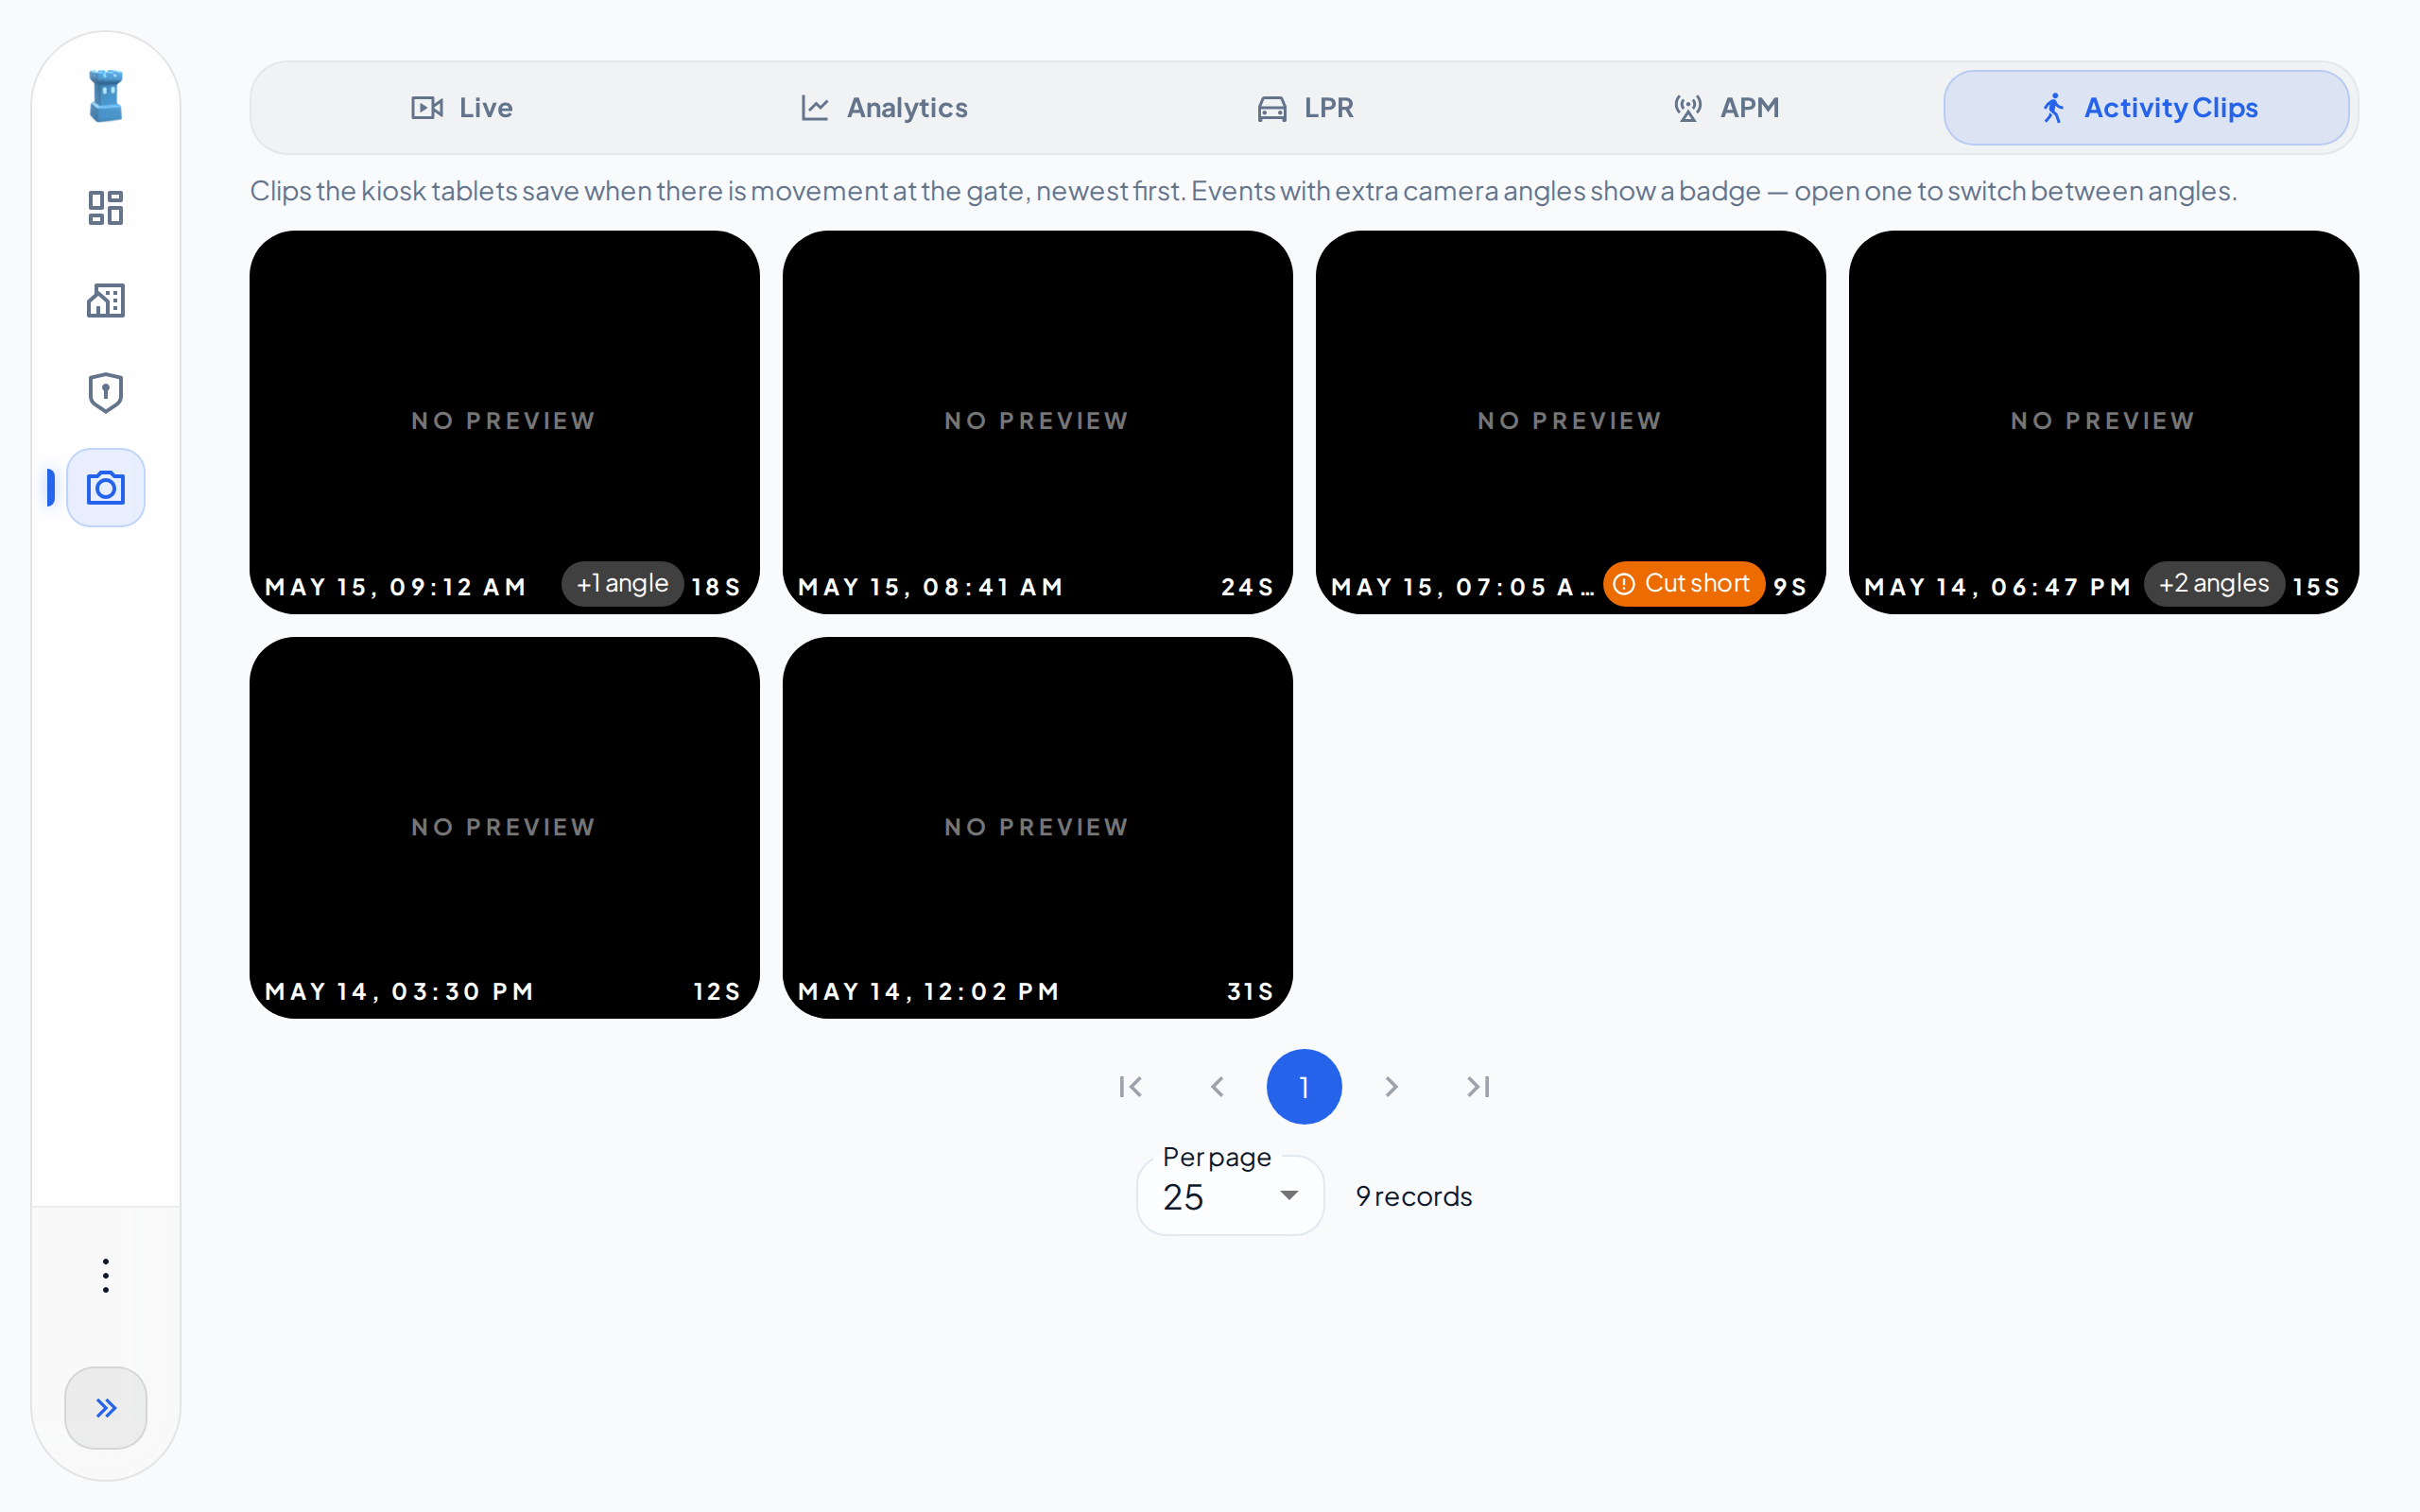
Task: Click the 31S duration on 12:02 PM clip
Action: point(1250,992)
